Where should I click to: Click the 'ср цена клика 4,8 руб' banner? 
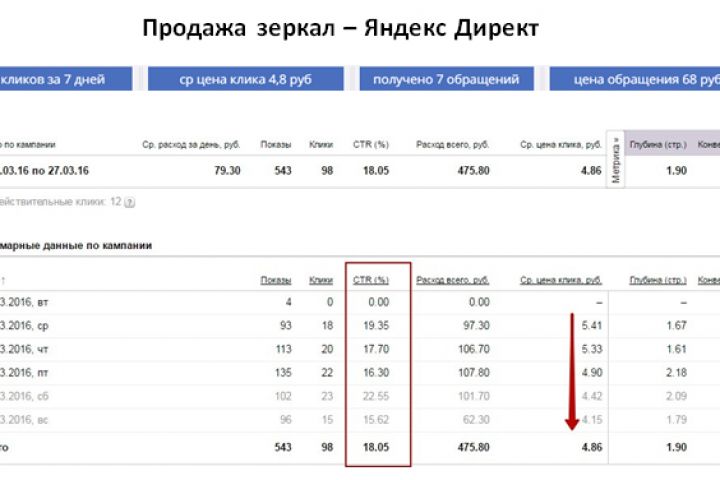[x=246, y=79]
